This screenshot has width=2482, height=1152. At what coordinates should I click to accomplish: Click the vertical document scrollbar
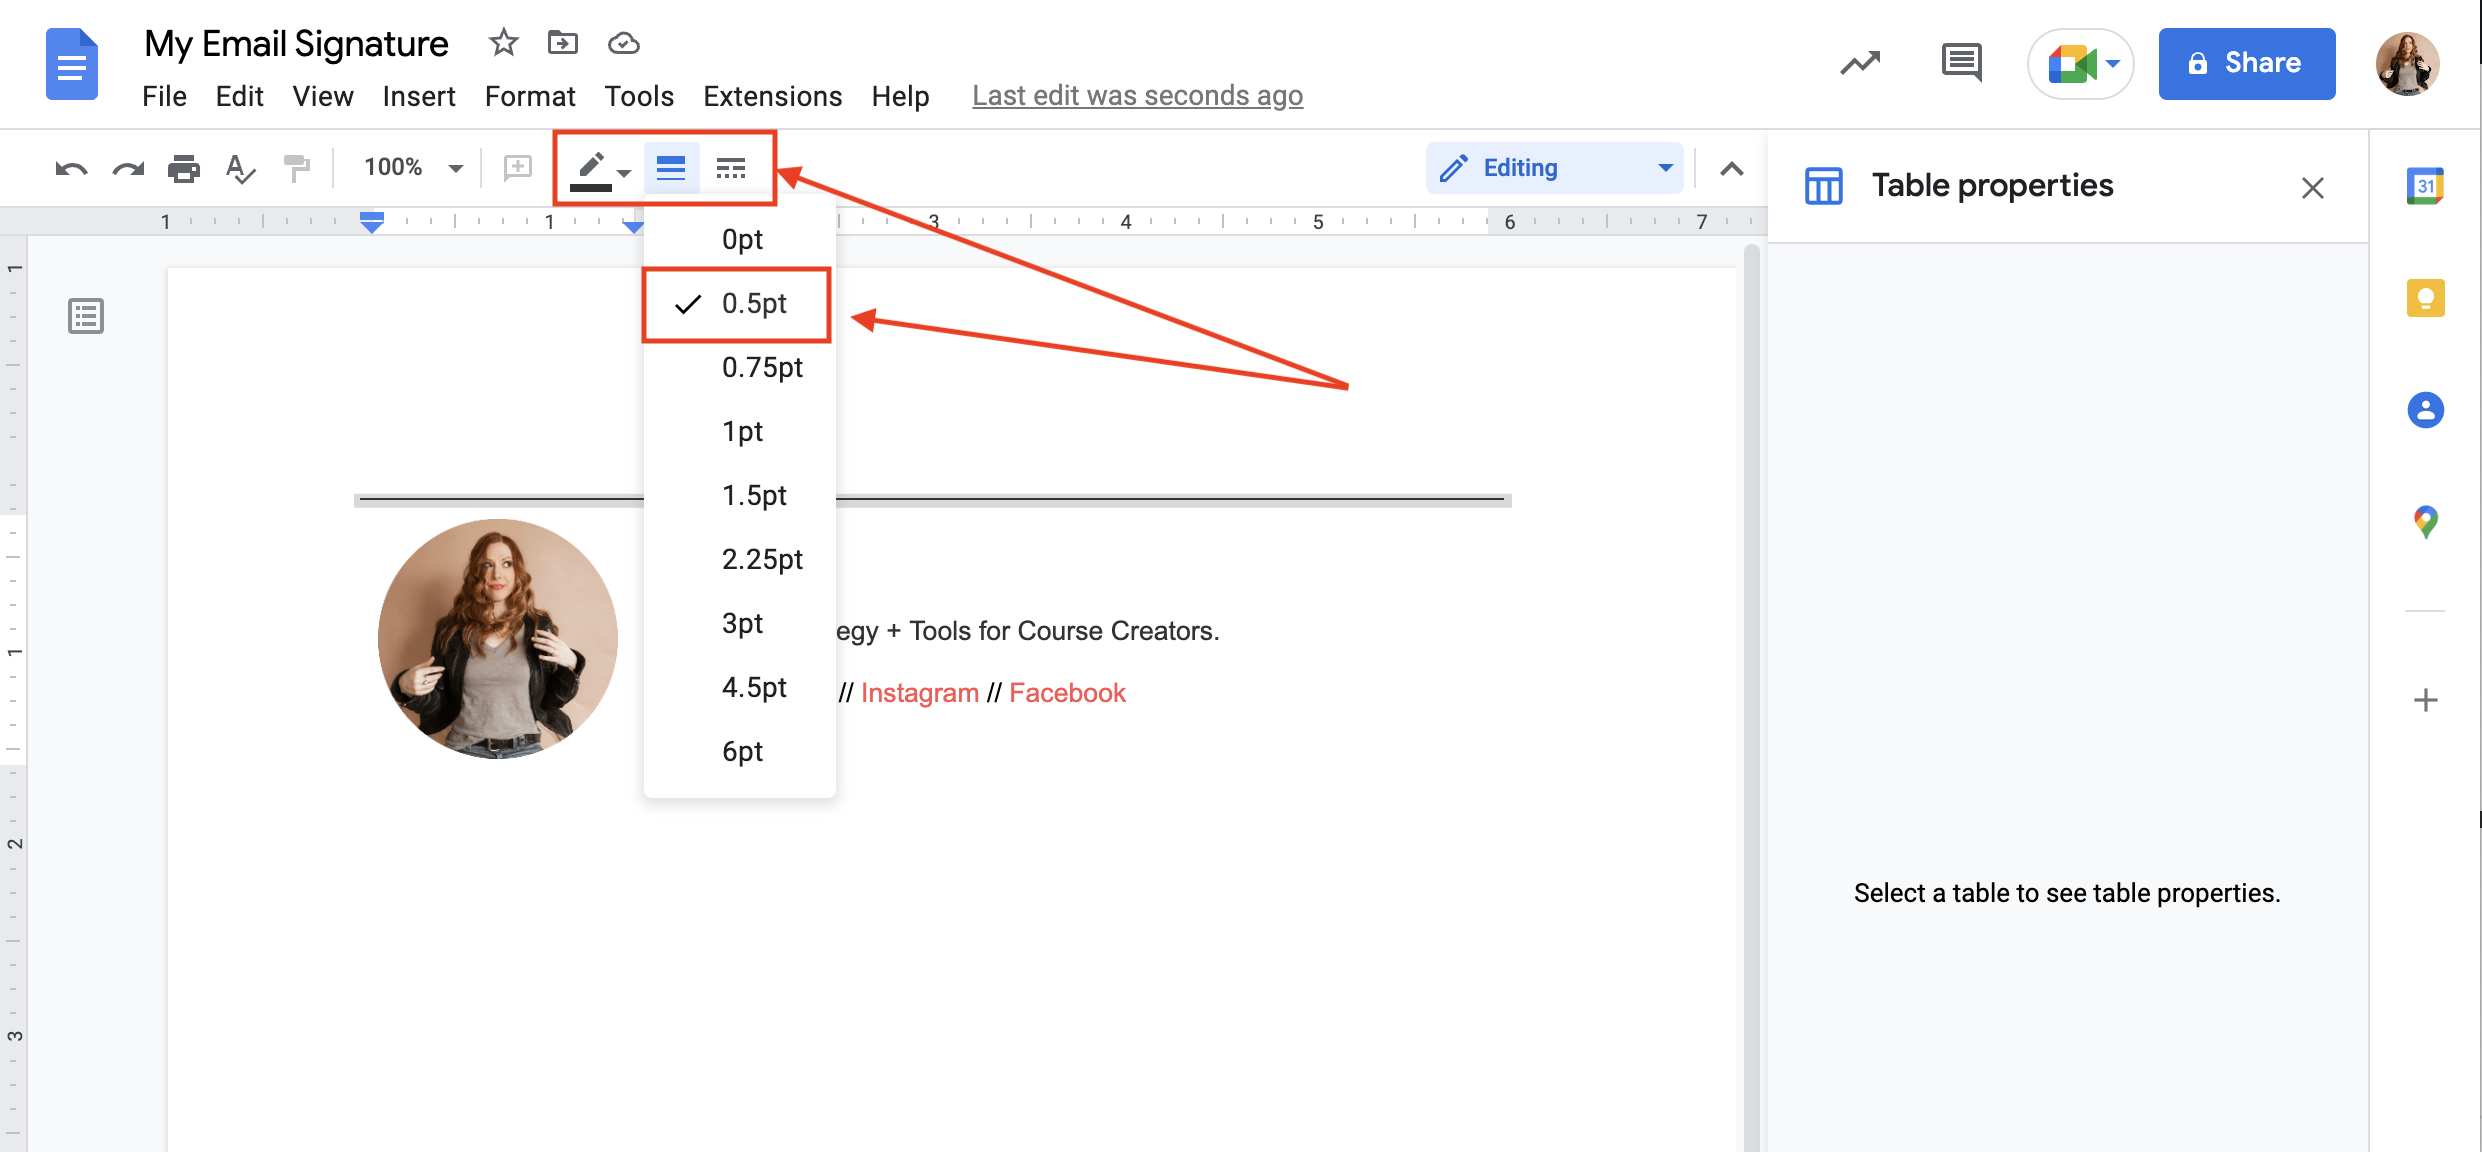pyautogui.click(x=1751, y=700)
